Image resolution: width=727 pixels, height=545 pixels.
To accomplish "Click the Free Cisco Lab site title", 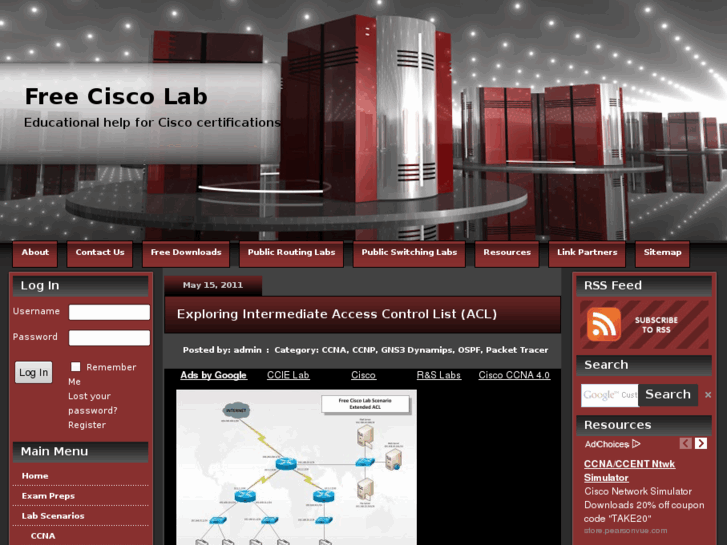I will click(x=116, y=96).
